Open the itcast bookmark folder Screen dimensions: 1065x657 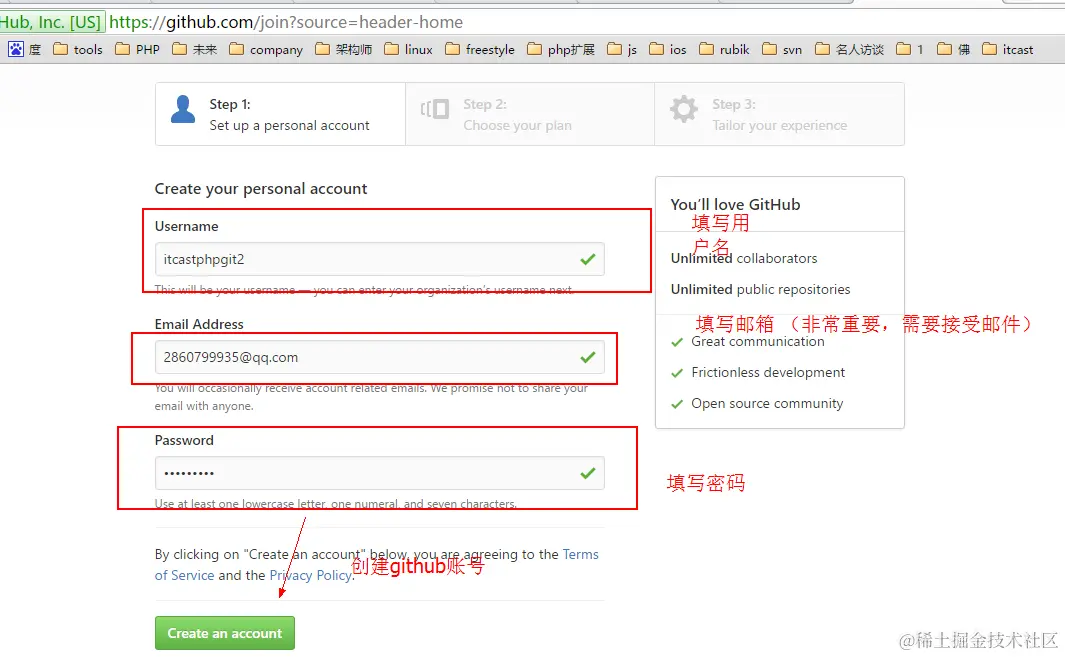click(x=1007, y=50)
